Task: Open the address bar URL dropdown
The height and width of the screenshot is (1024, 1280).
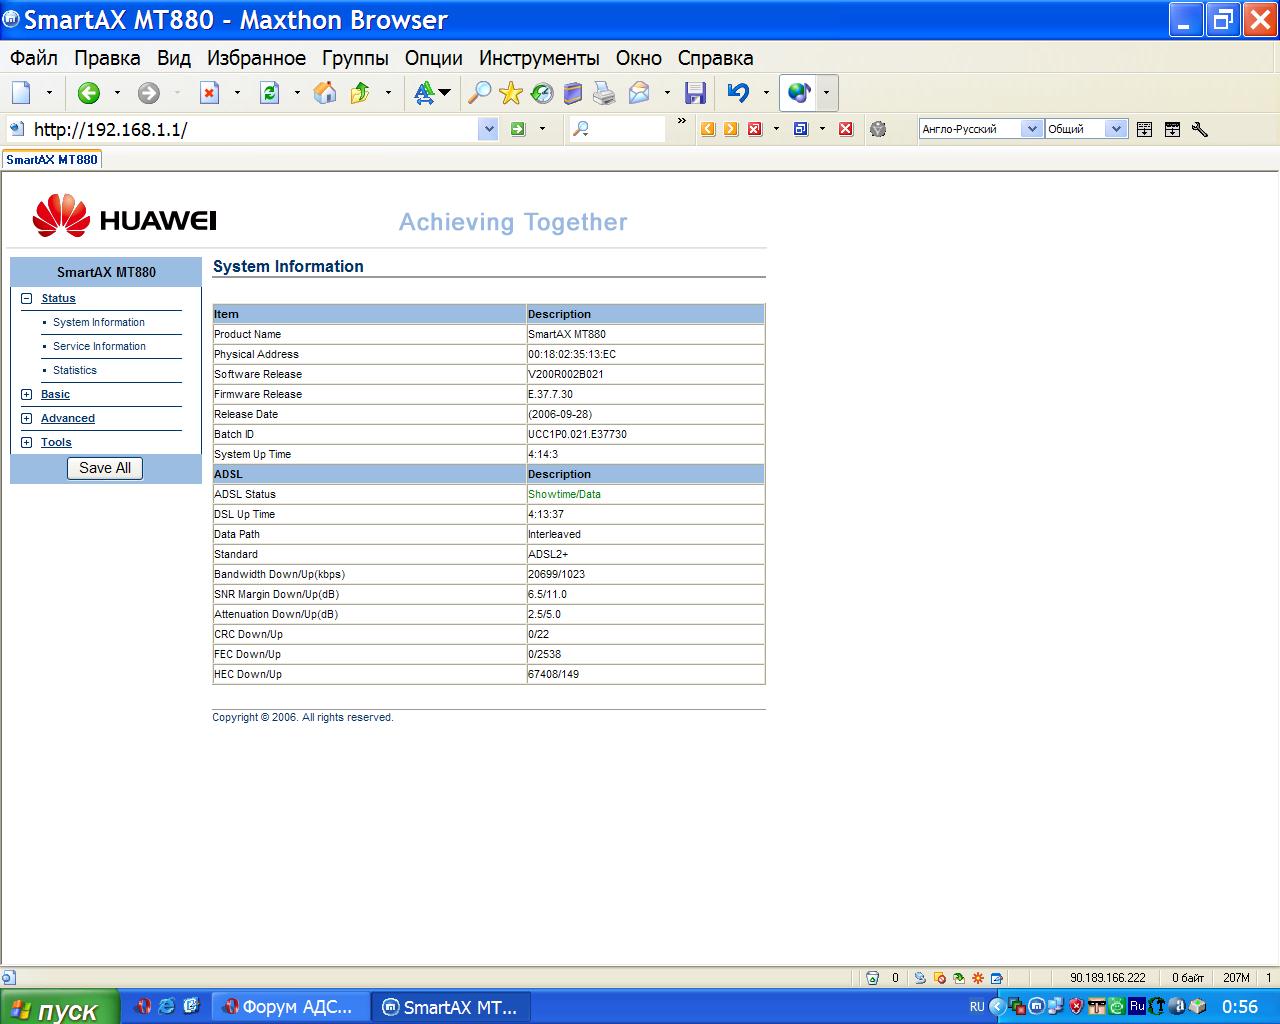Action: pyautogui.click(x=488, y=128)
